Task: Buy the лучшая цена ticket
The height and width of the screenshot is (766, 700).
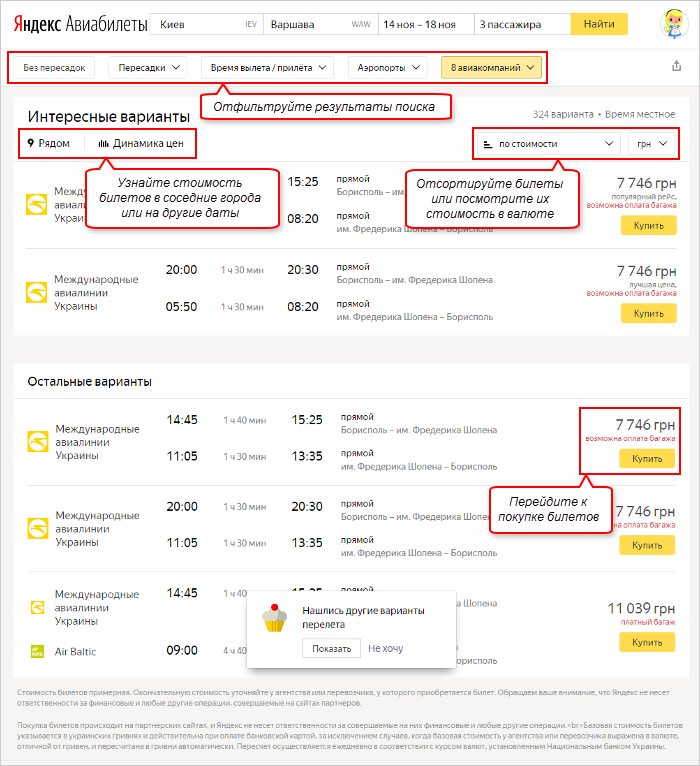Action: click(x=649, y=313)
